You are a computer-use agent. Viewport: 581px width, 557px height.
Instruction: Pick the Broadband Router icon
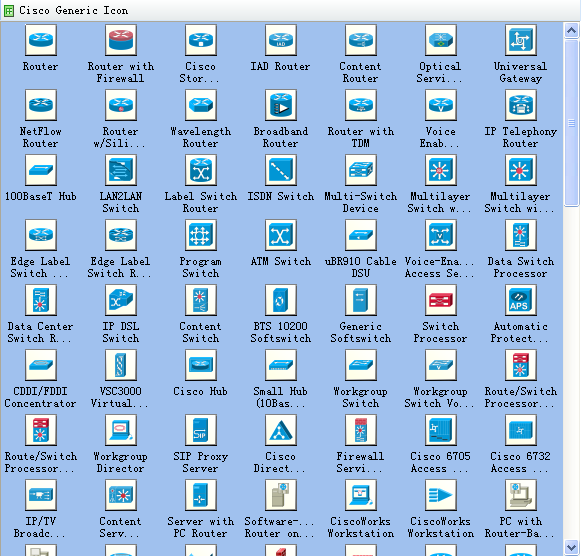281,105
